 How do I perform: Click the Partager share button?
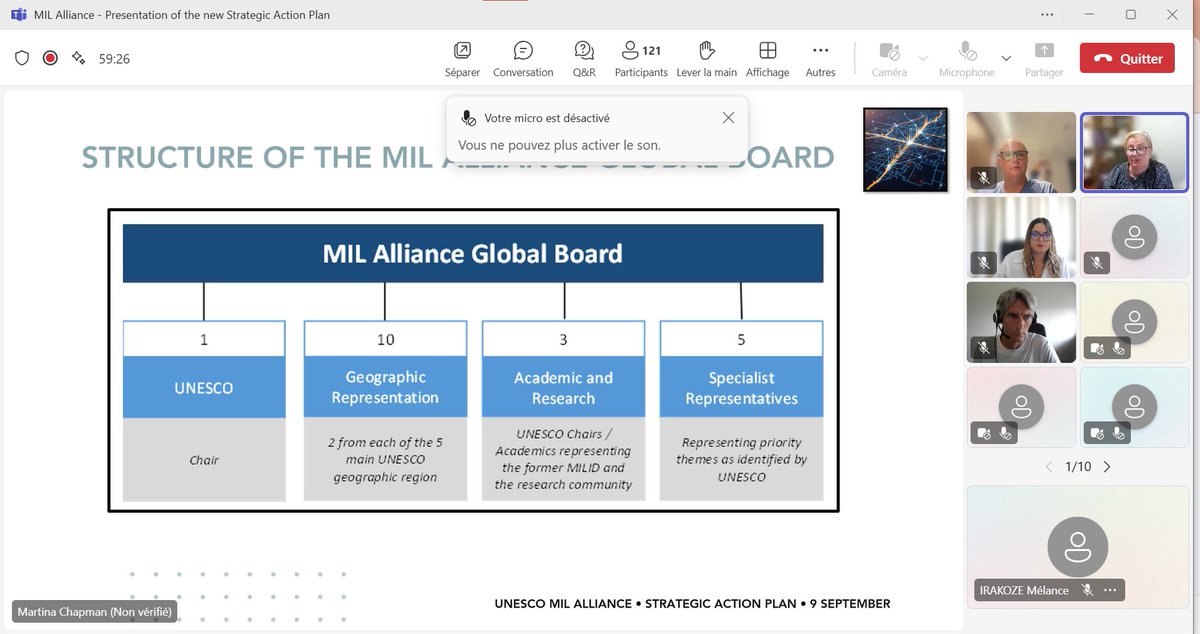(x=1044, y=59)
